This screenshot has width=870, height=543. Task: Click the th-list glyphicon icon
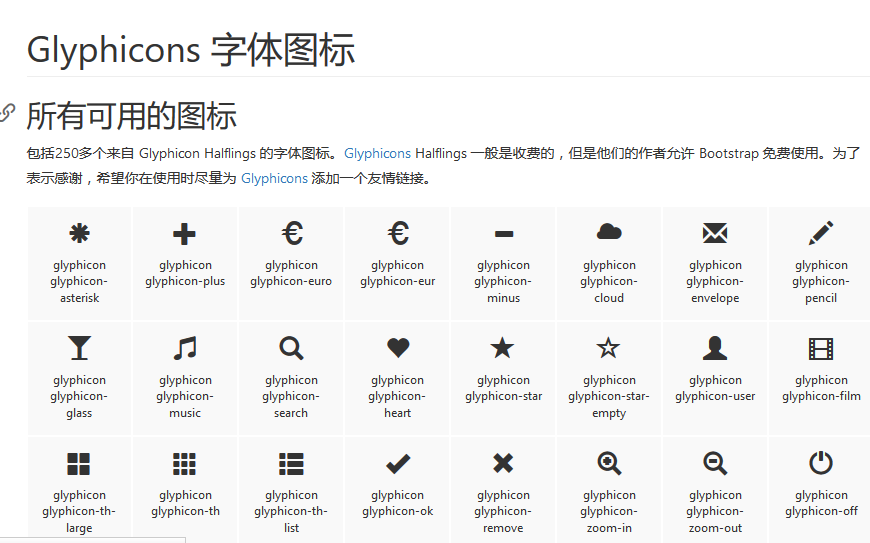pyautogui.click(x=291, y=464)
